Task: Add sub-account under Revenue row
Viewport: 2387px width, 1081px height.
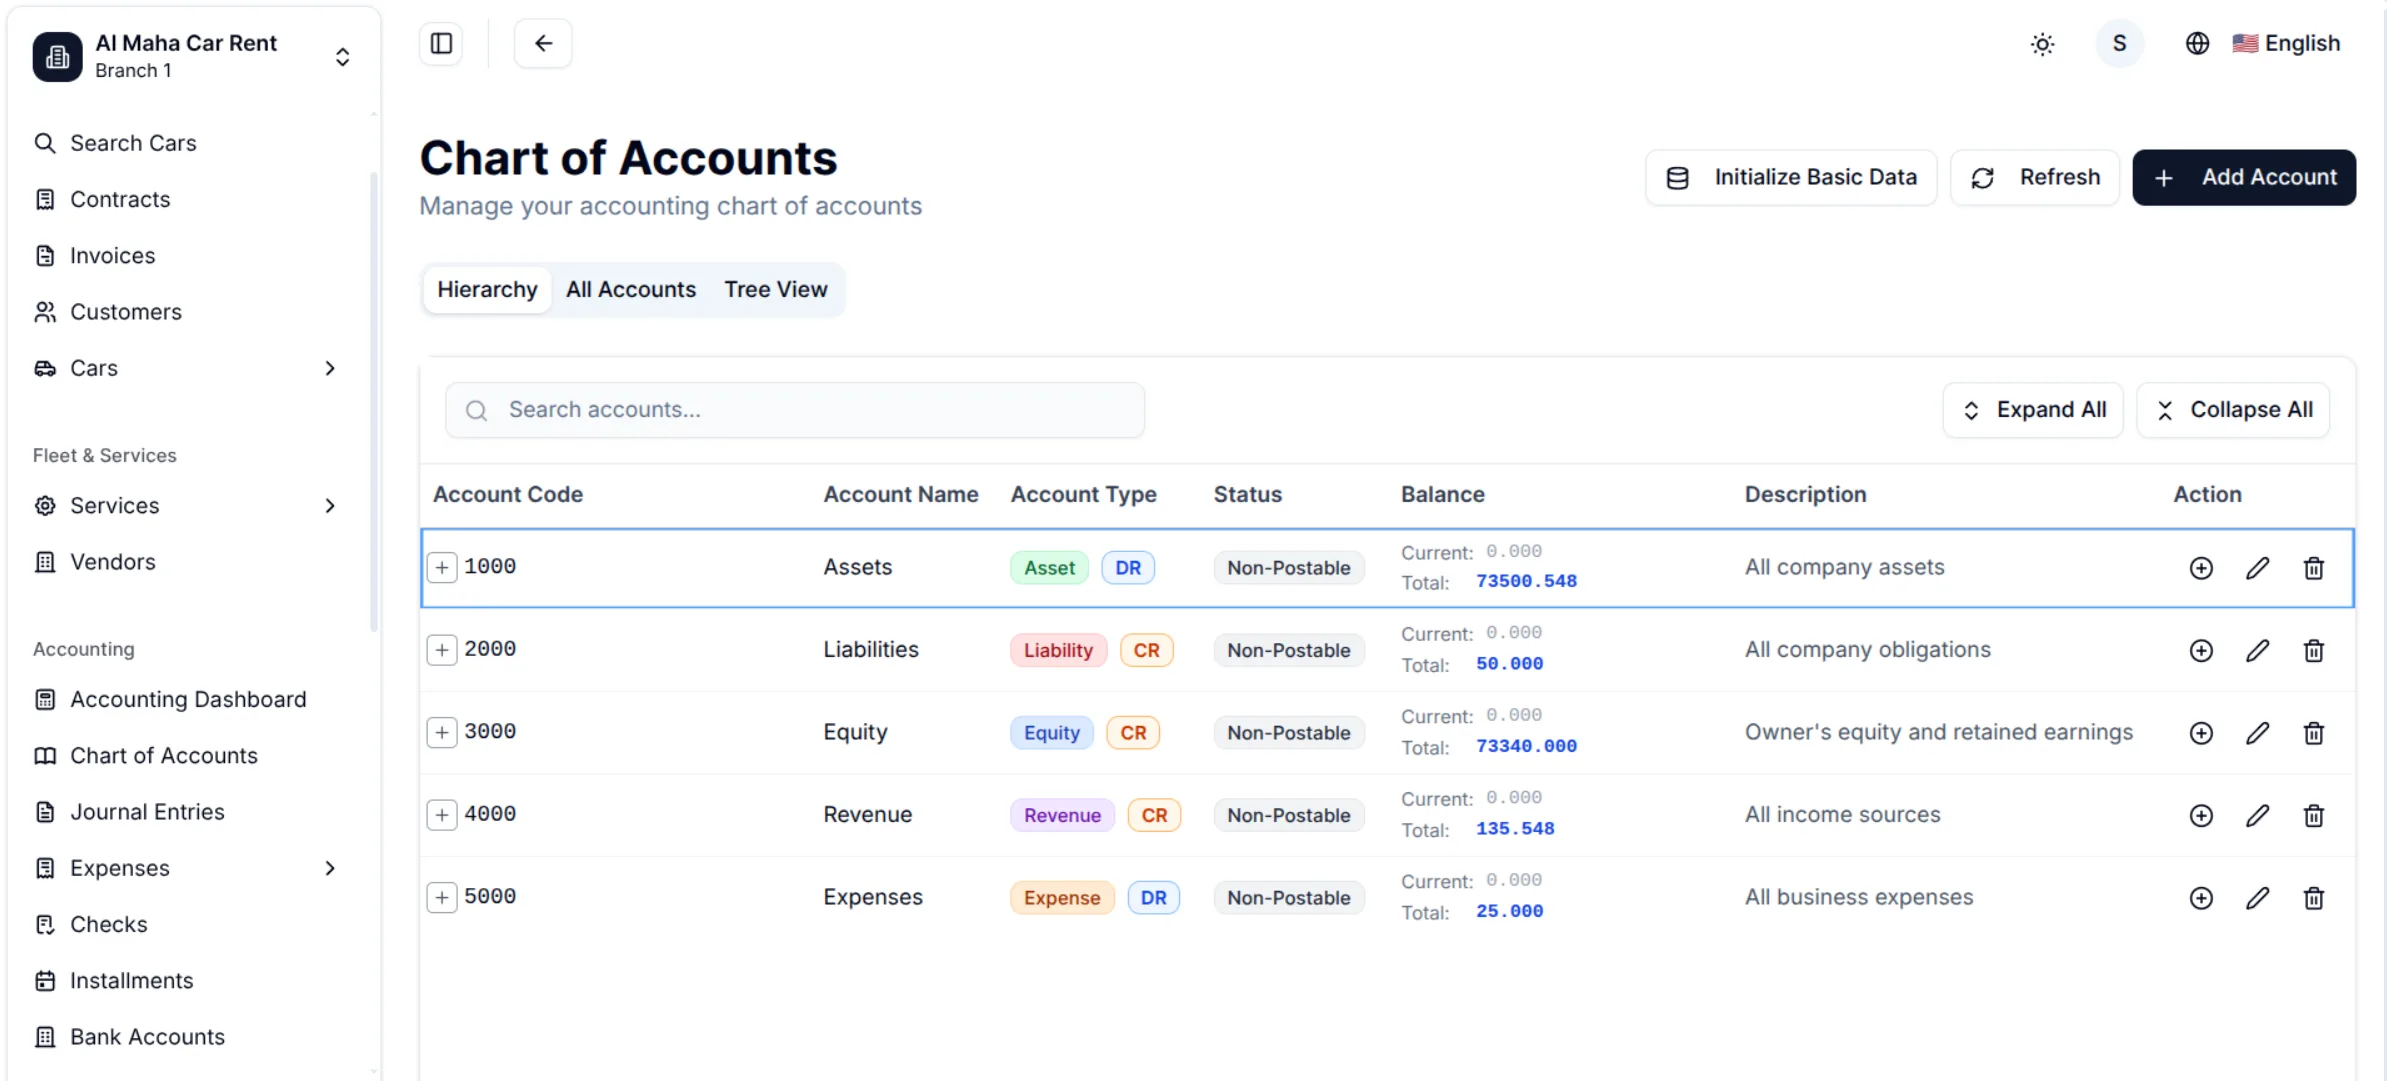Action: pyautogui.click(x=2201, y=815)
